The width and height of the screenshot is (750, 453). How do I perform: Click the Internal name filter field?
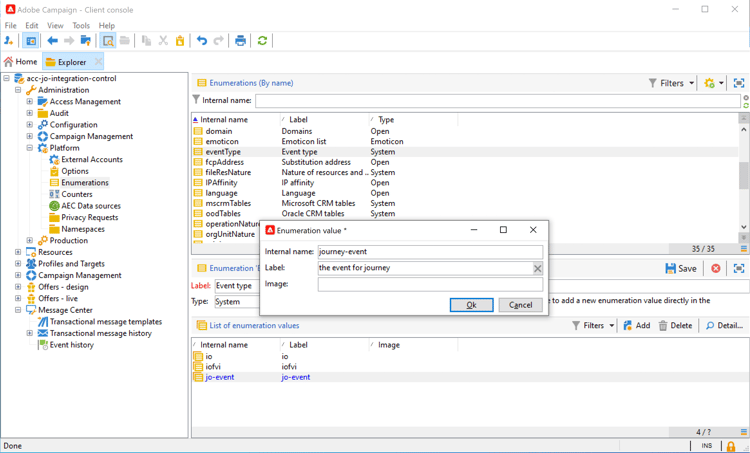[x=497, y=100]
